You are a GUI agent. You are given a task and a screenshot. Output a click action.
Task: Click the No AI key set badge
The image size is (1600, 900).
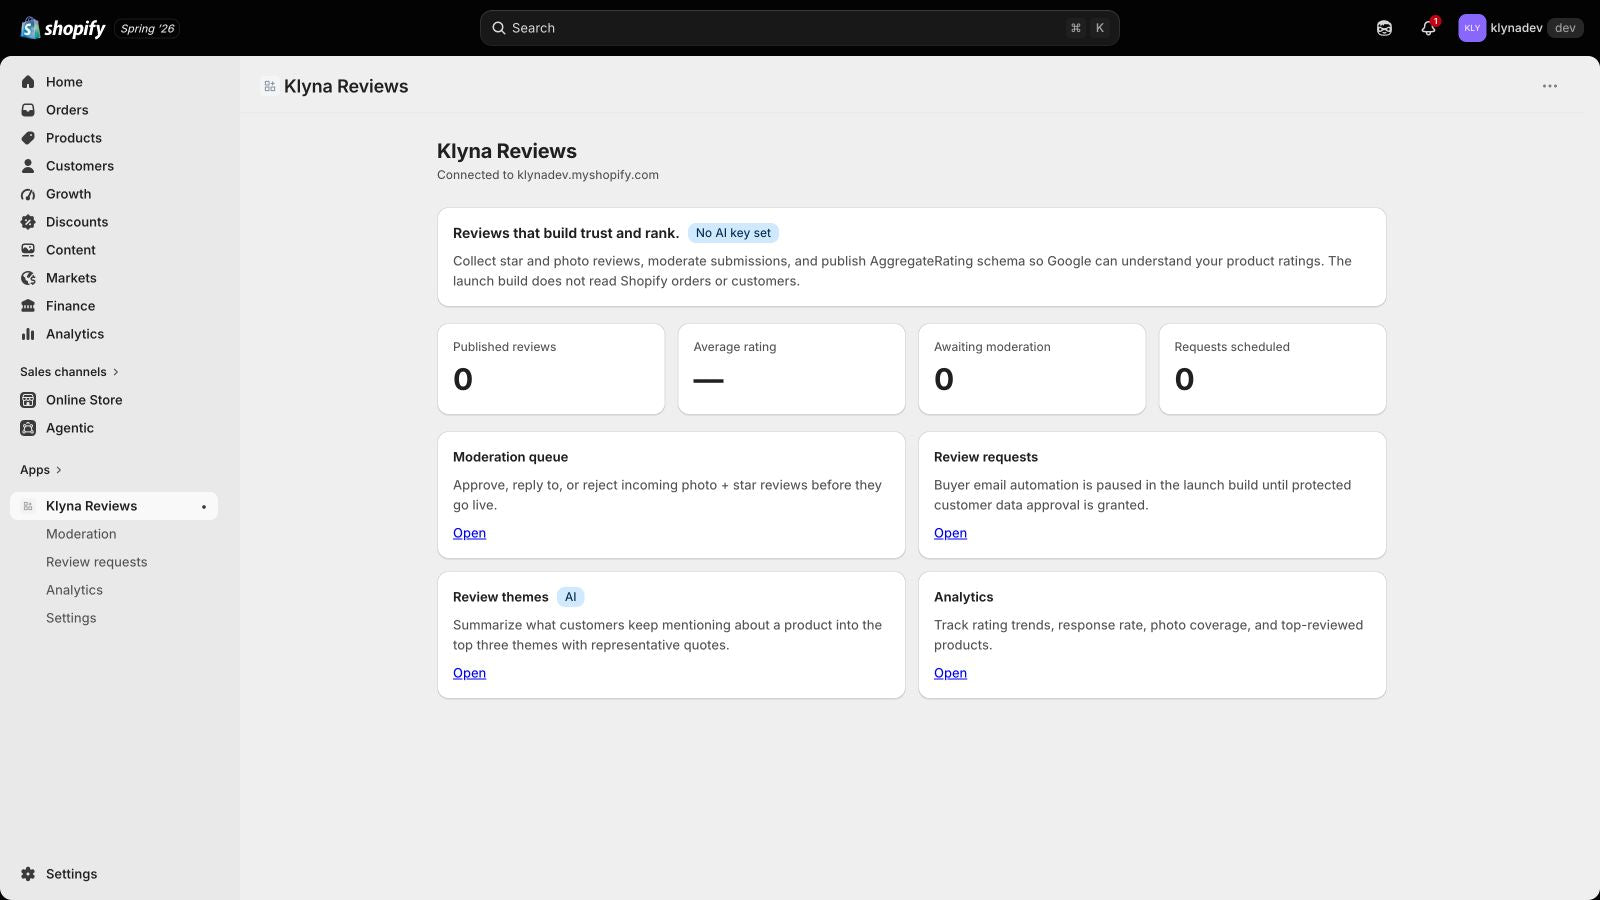coord(733,233)
